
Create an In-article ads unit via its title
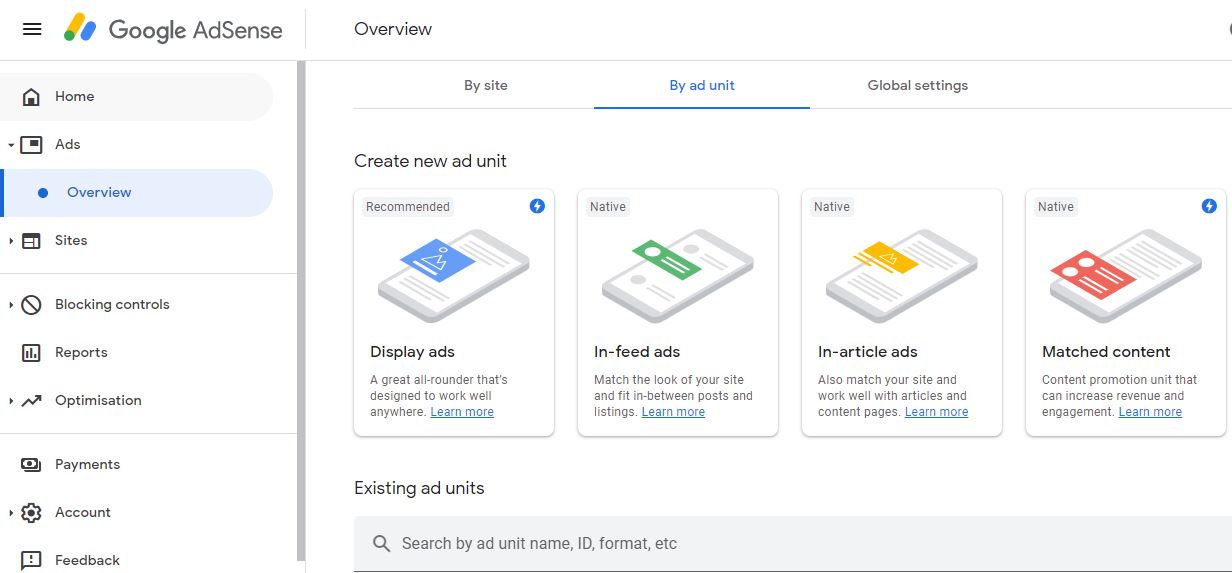click(x=868, y=352)
